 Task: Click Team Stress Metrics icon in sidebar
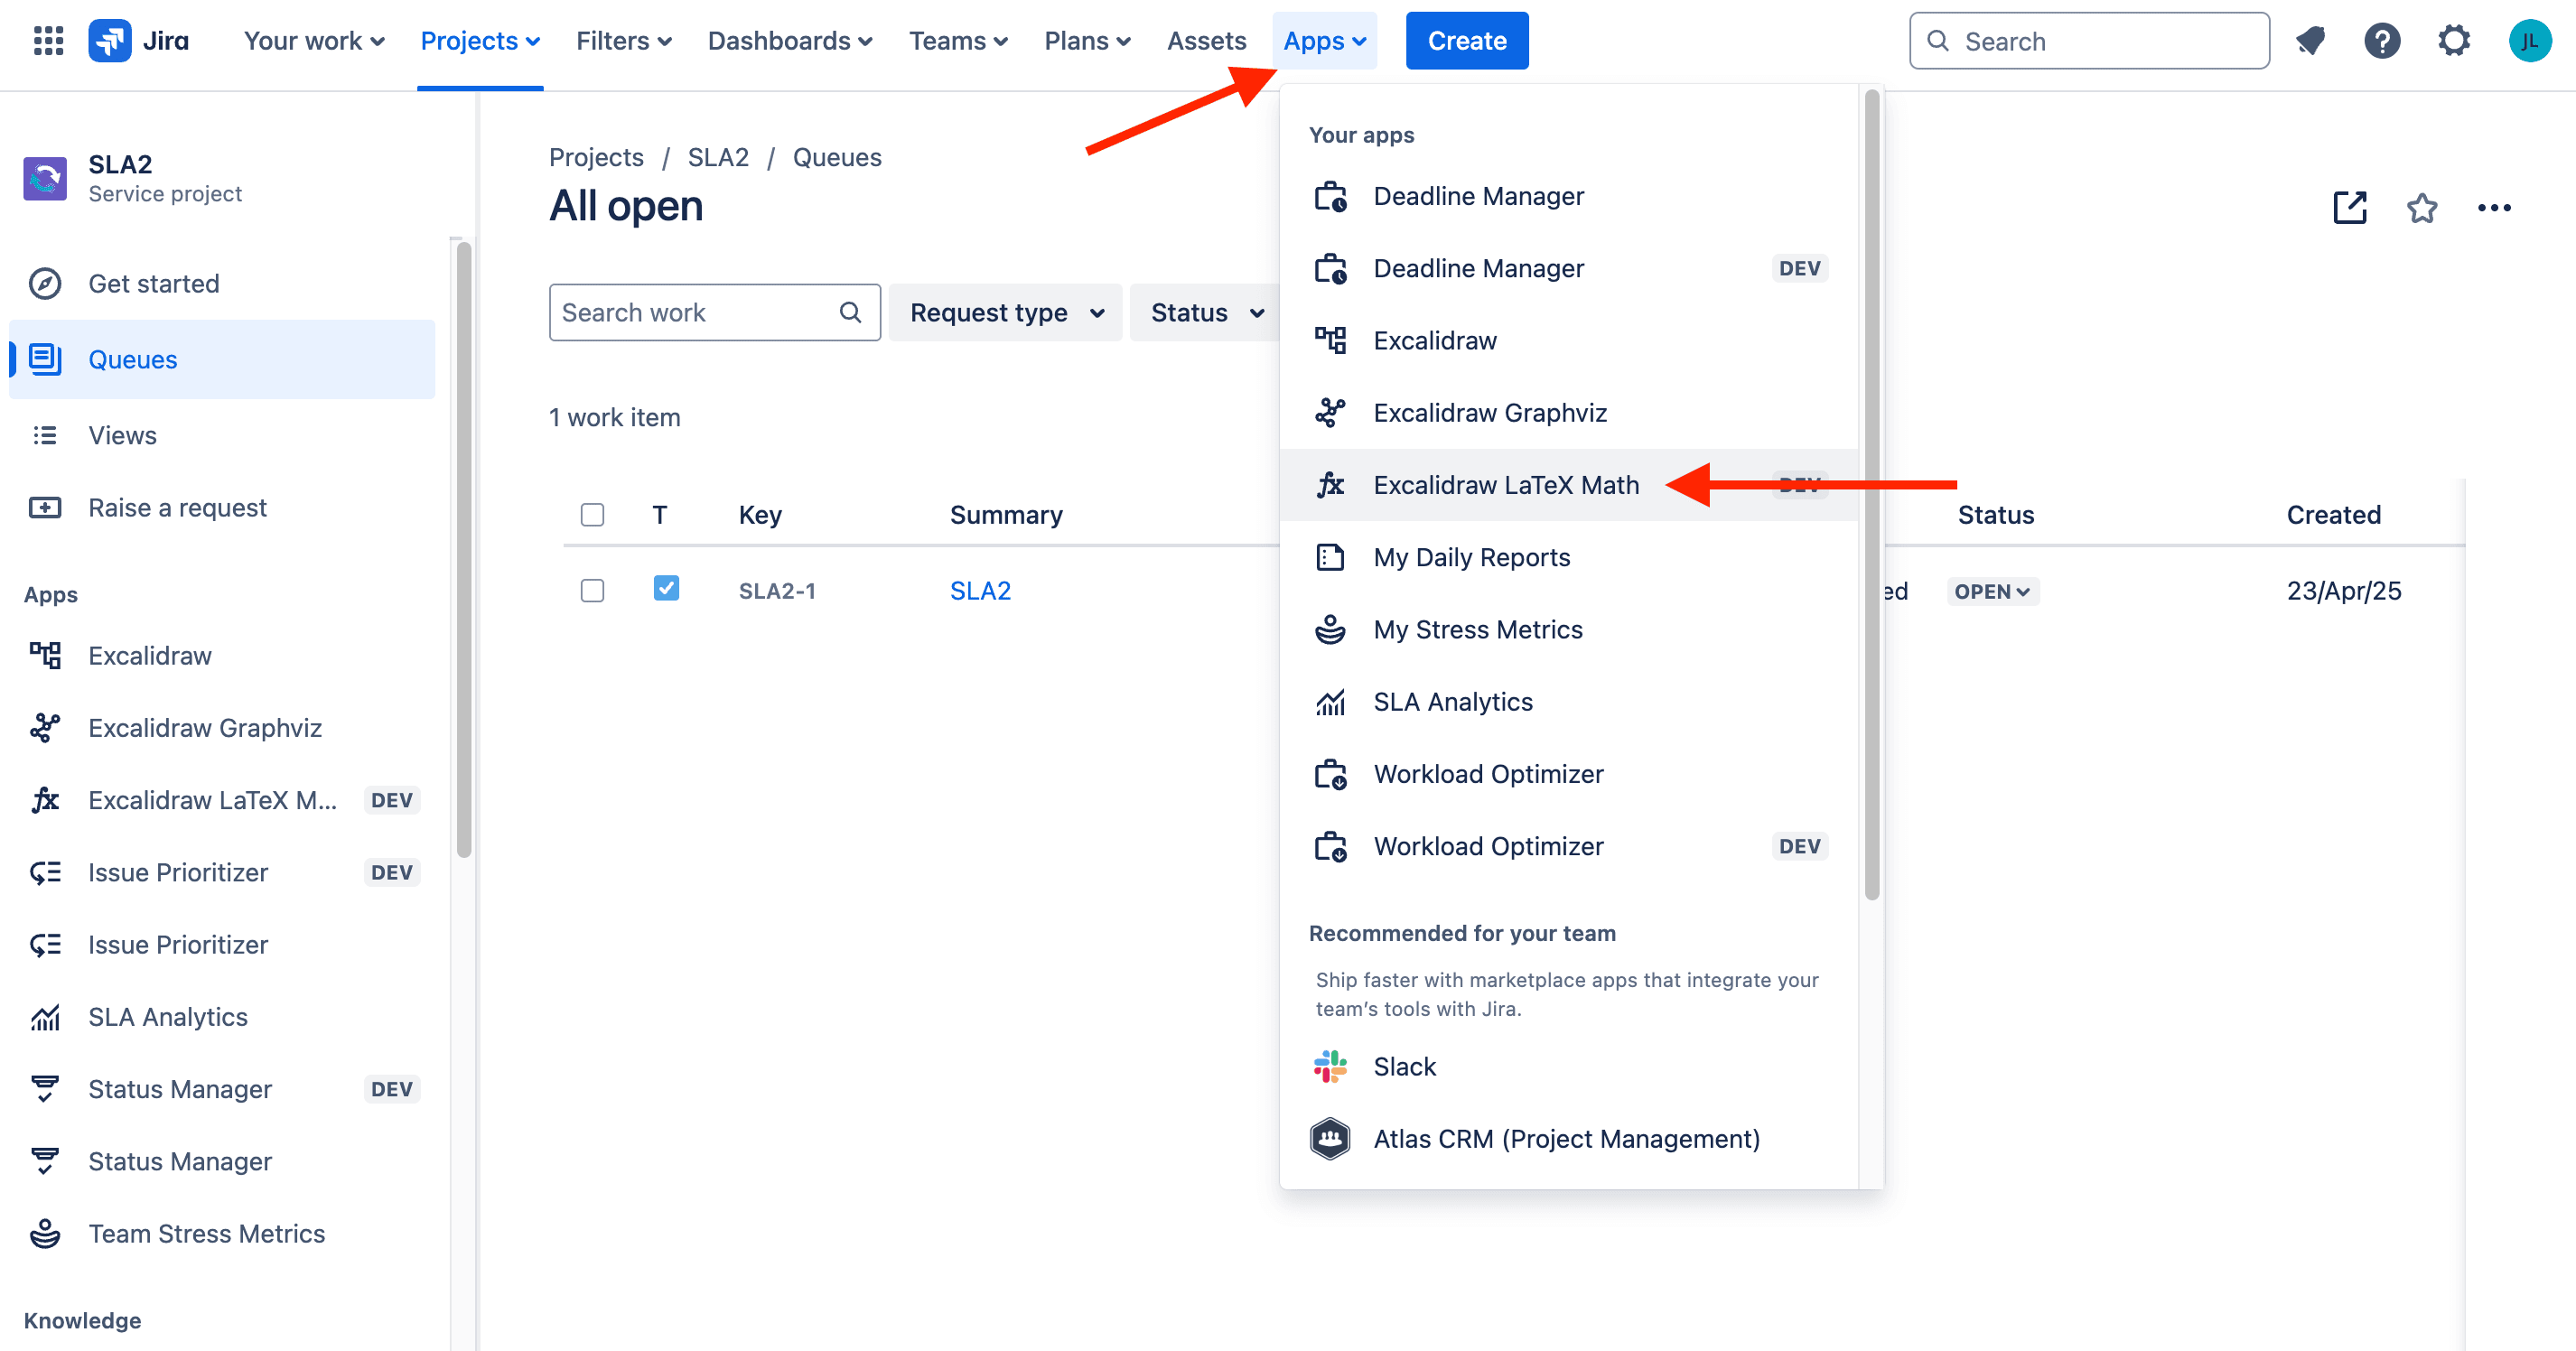(45, 1234)
